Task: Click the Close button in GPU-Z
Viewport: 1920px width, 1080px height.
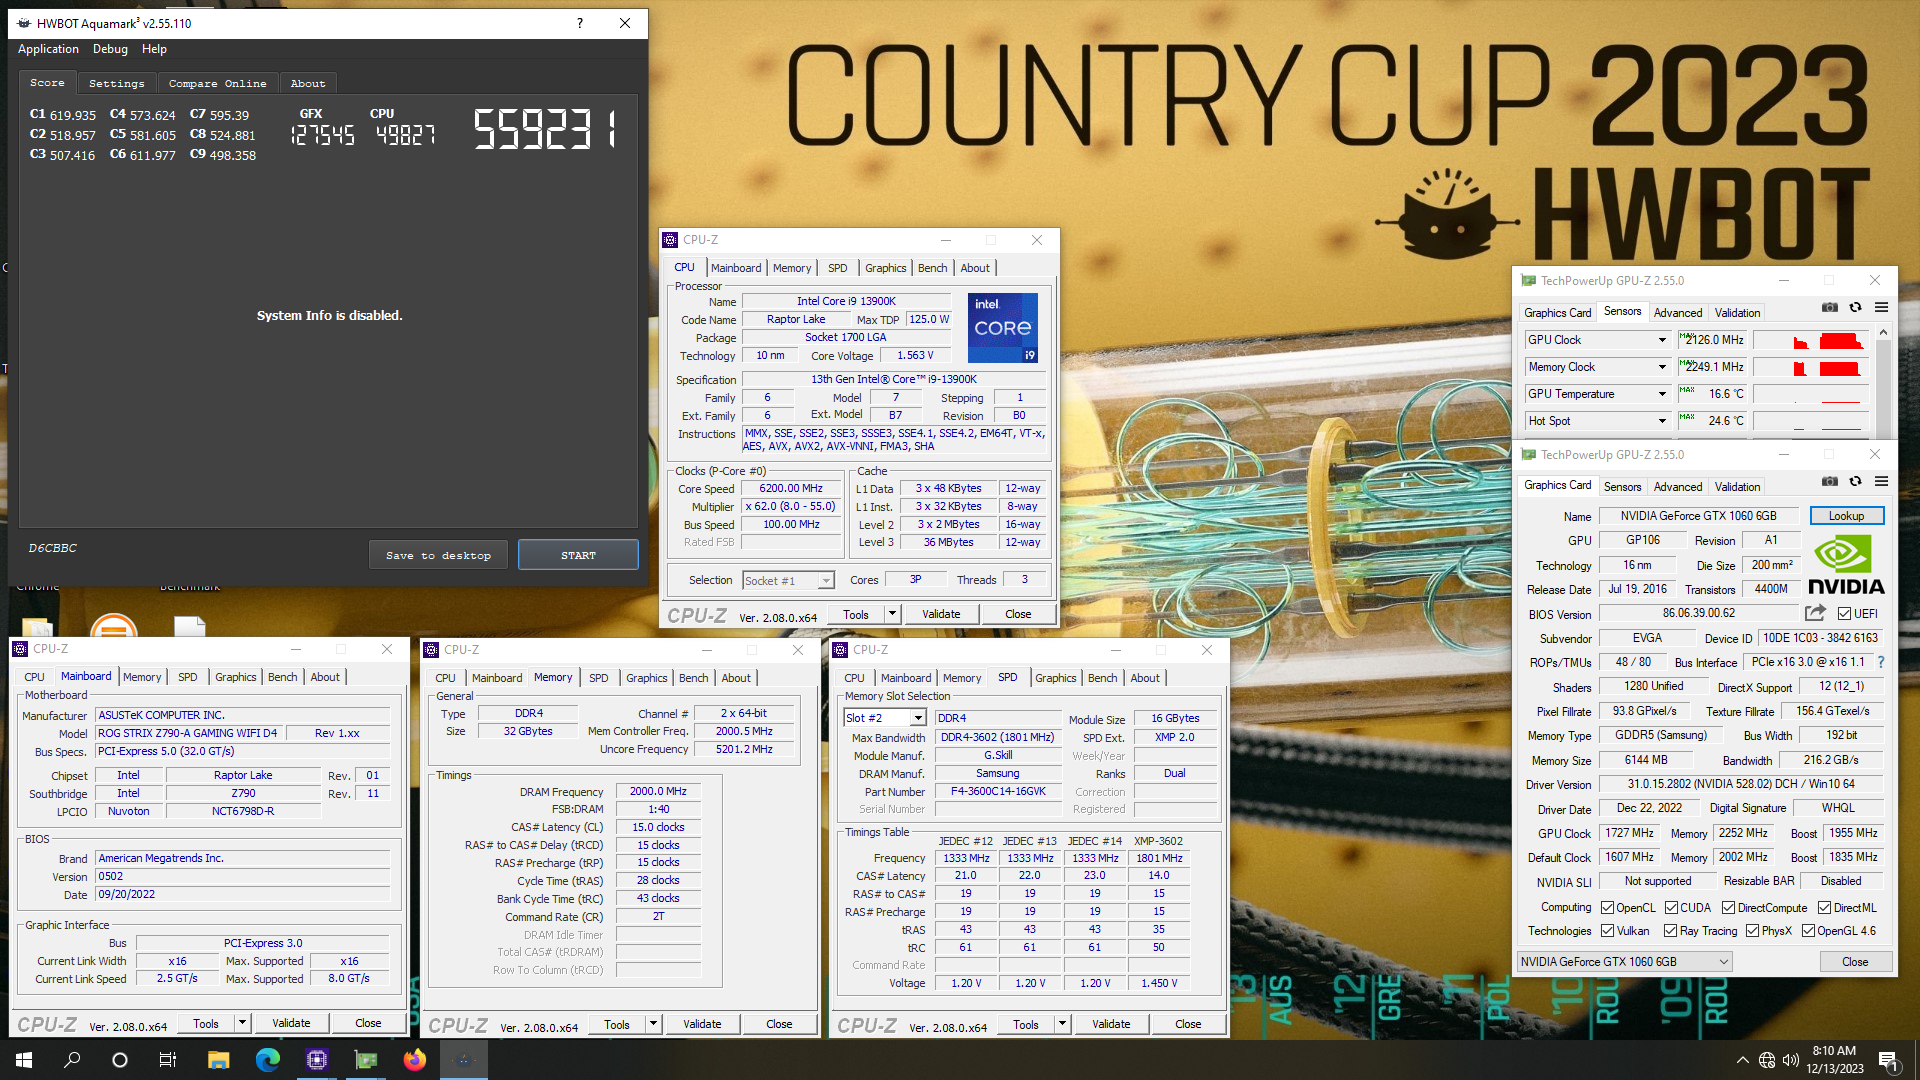Action: click(x=1855, y=962)
